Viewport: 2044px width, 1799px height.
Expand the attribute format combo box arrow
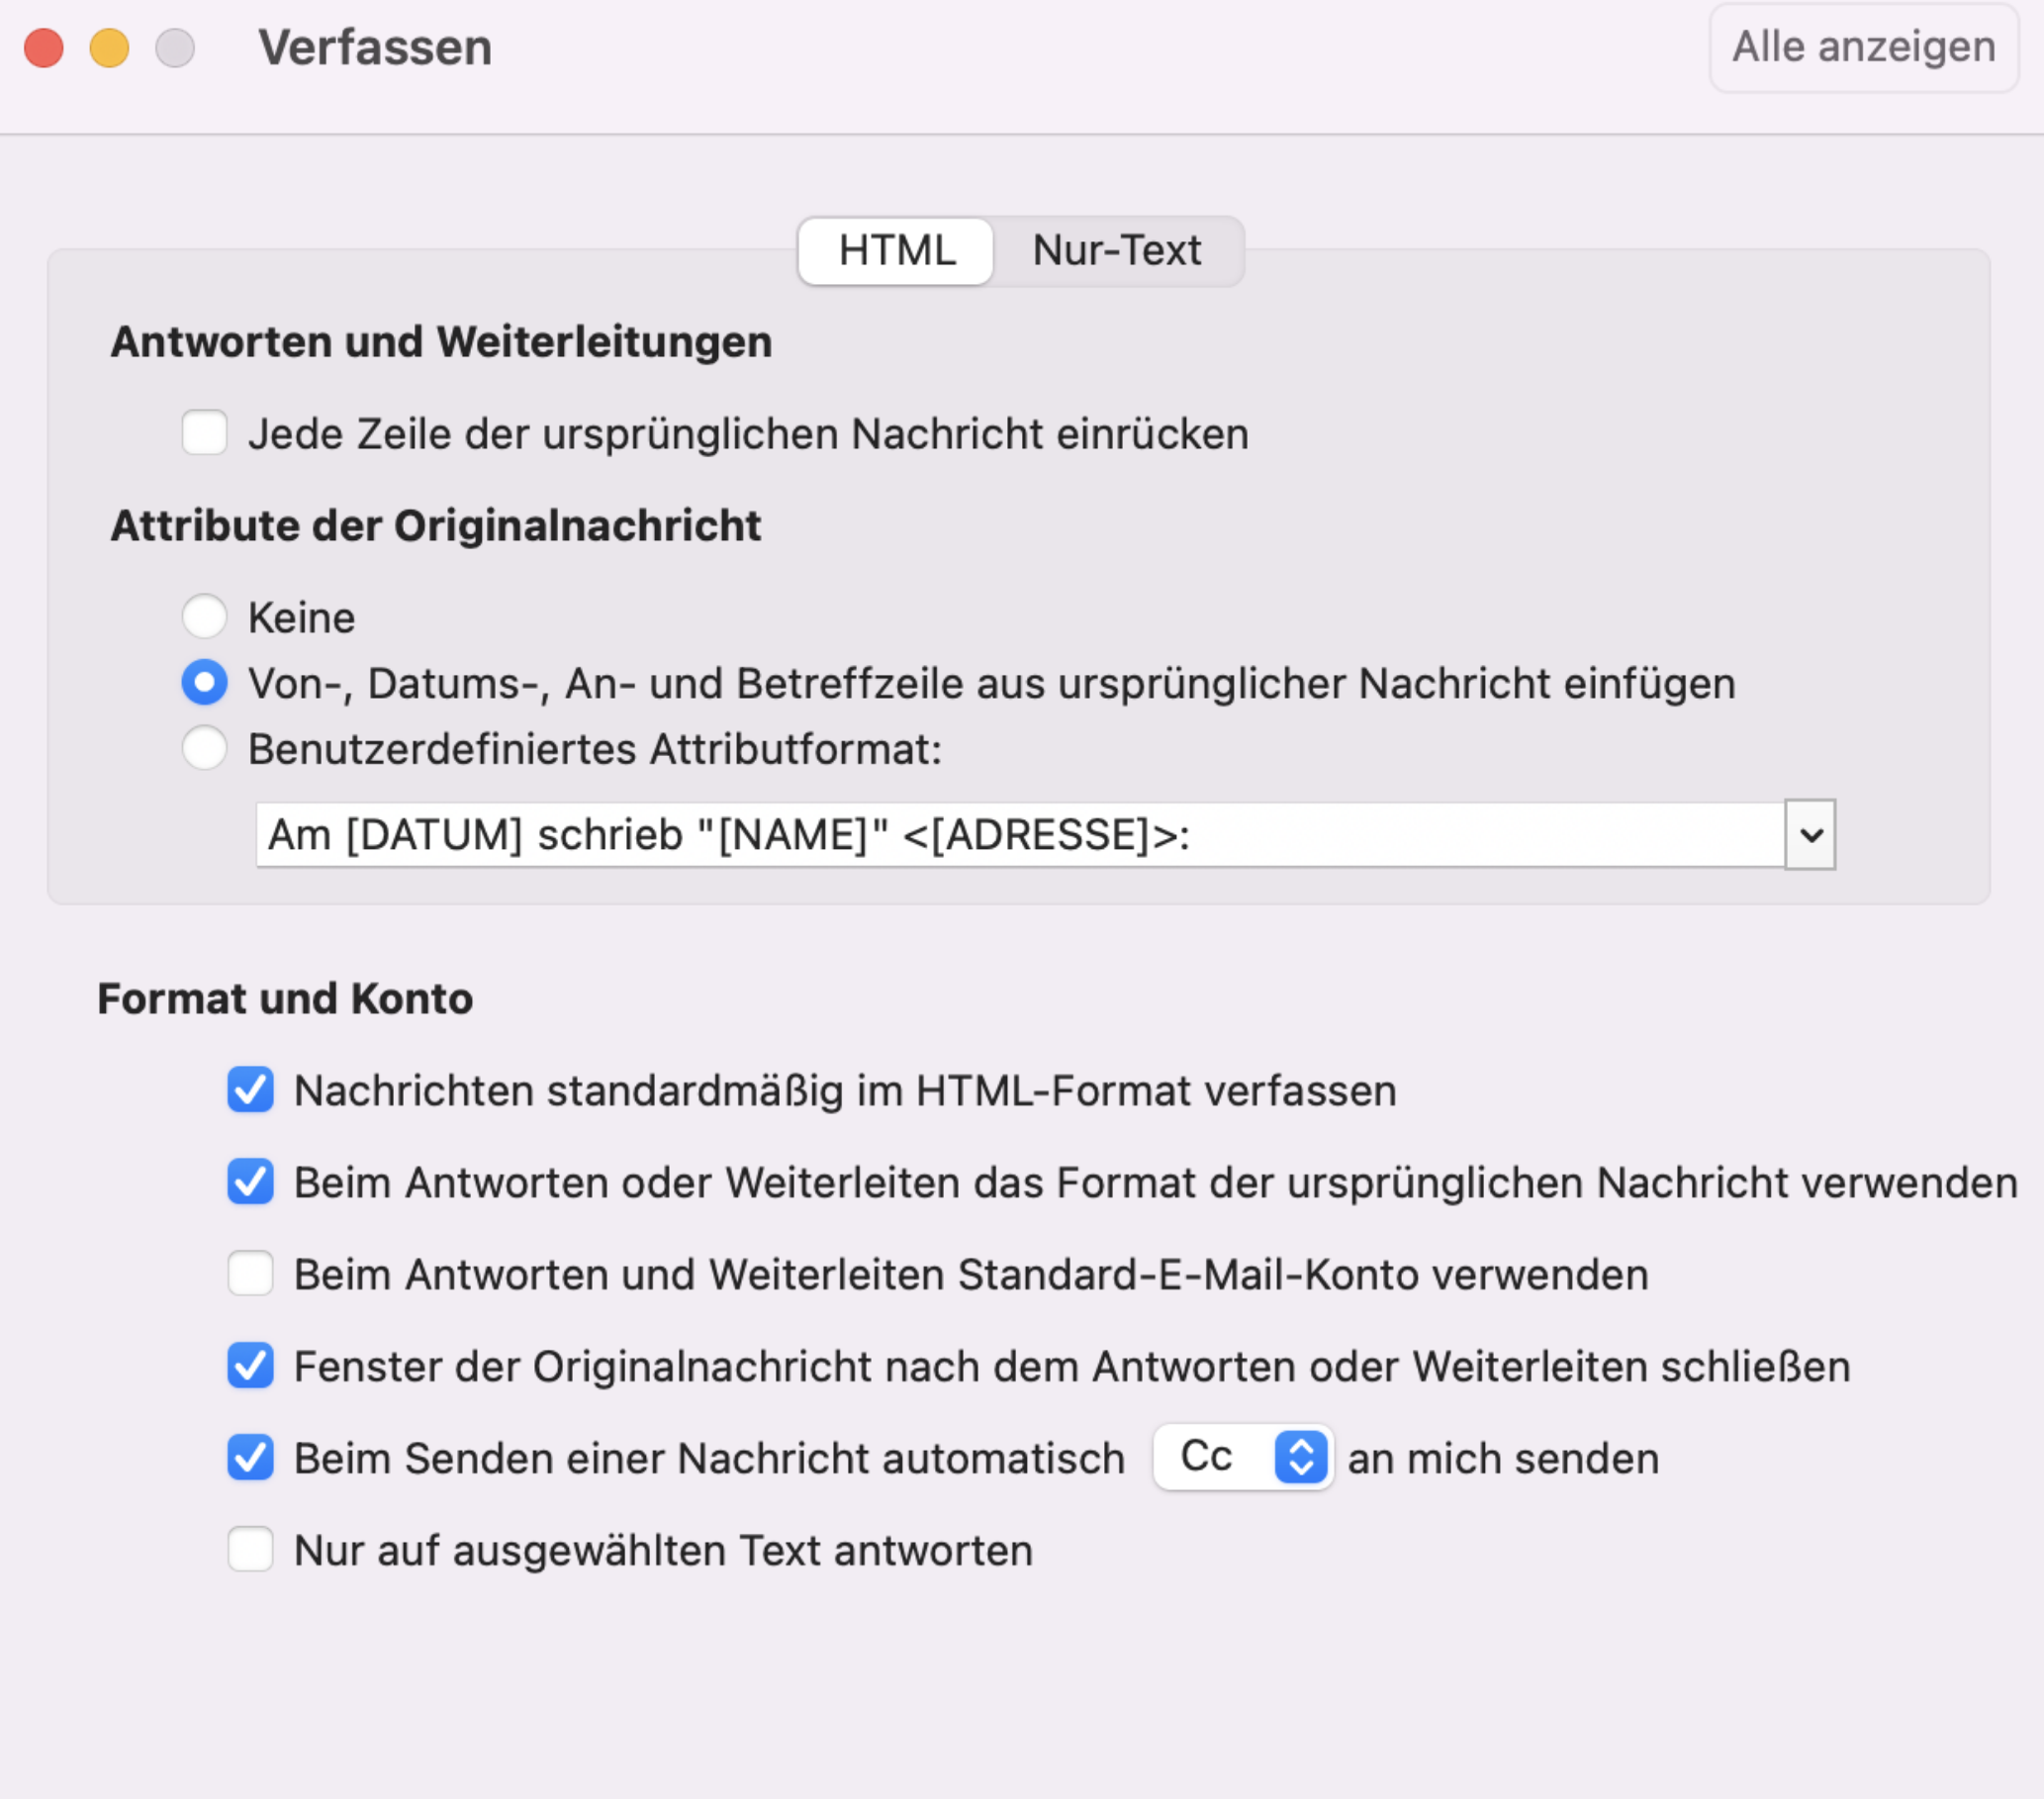1810,834
